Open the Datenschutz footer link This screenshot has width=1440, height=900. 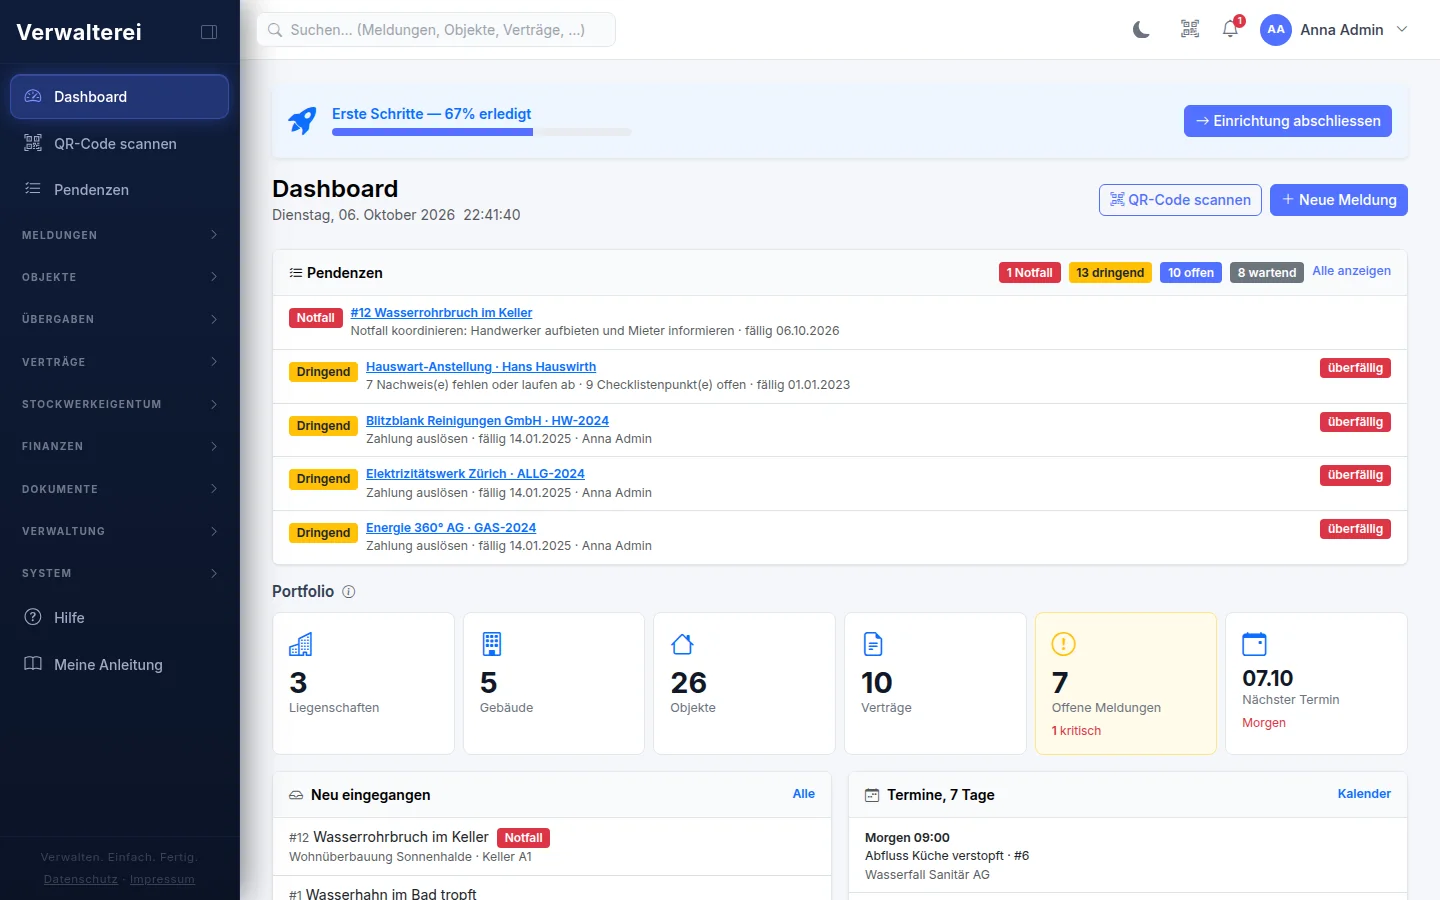tap(81, 880)
